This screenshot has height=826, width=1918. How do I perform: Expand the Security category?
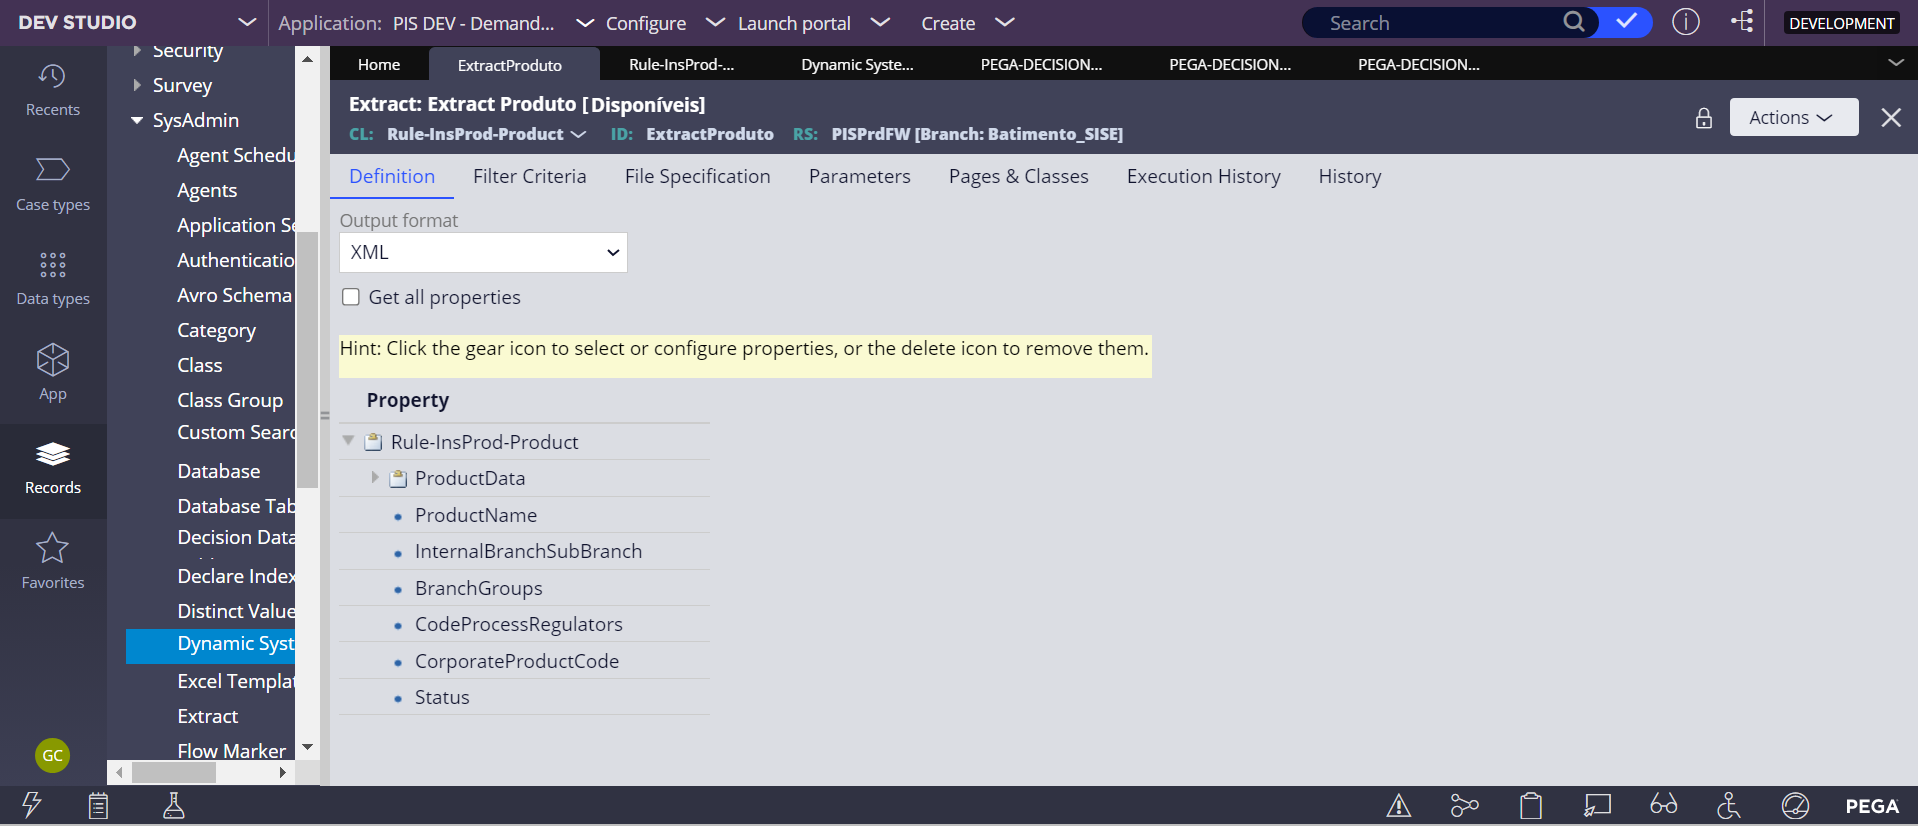pos(137,50)
